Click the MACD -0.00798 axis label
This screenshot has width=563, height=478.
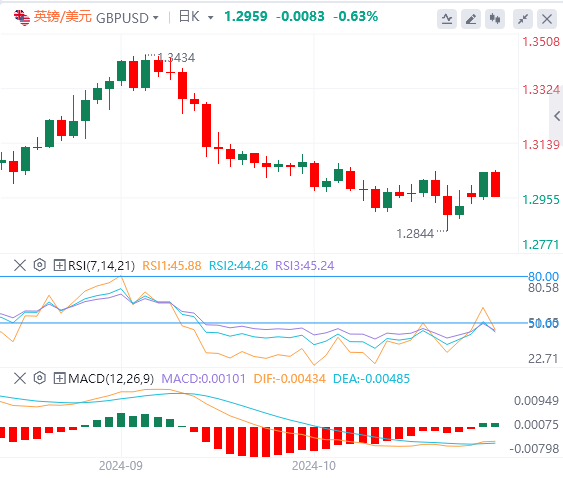534,449
